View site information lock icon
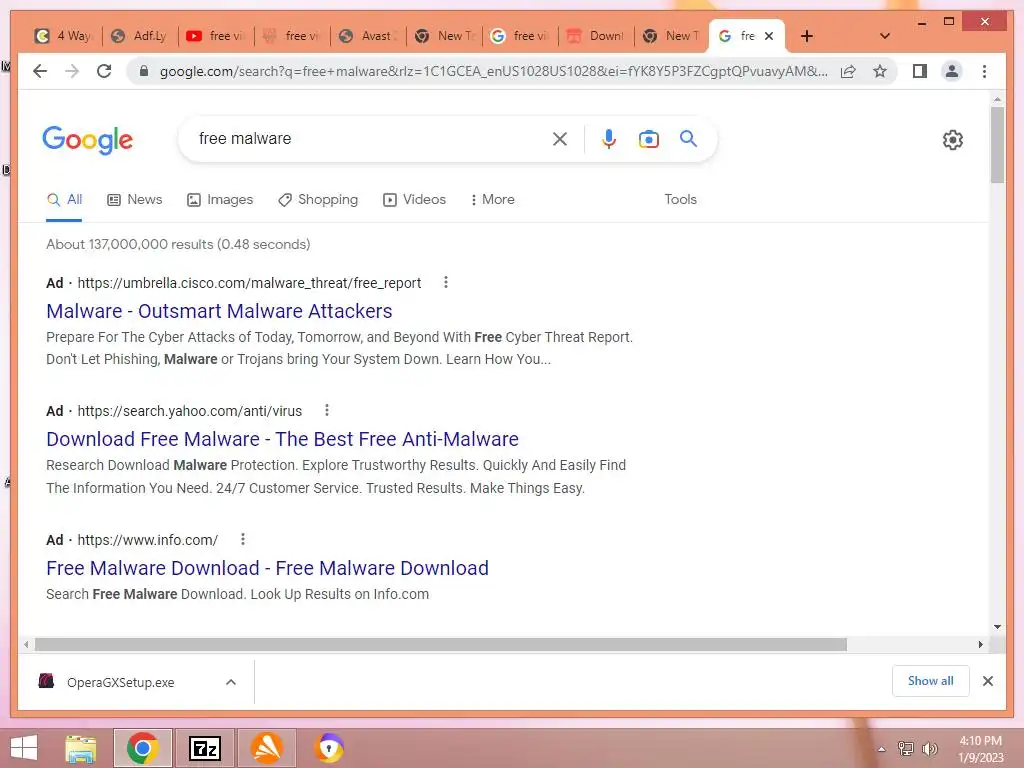 pyautogui.click(x=144, y=71)
